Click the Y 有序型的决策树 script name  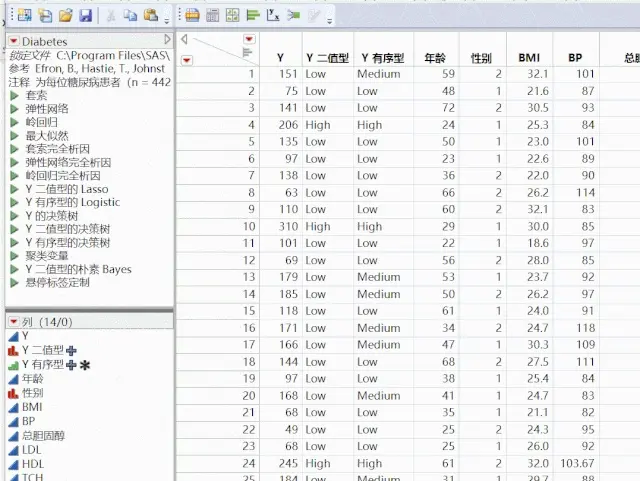click(68, 243)
